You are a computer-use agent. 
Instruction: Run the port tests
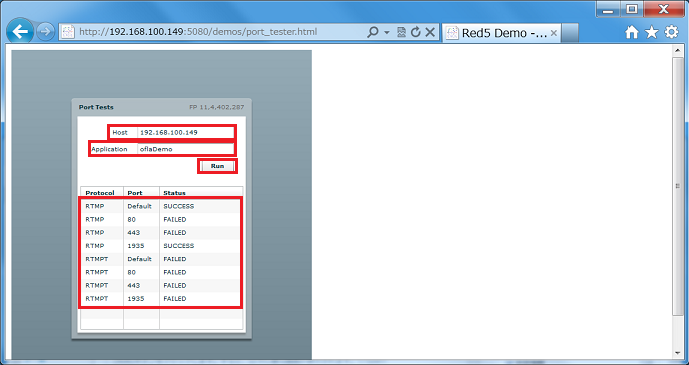tap(217, 166)
